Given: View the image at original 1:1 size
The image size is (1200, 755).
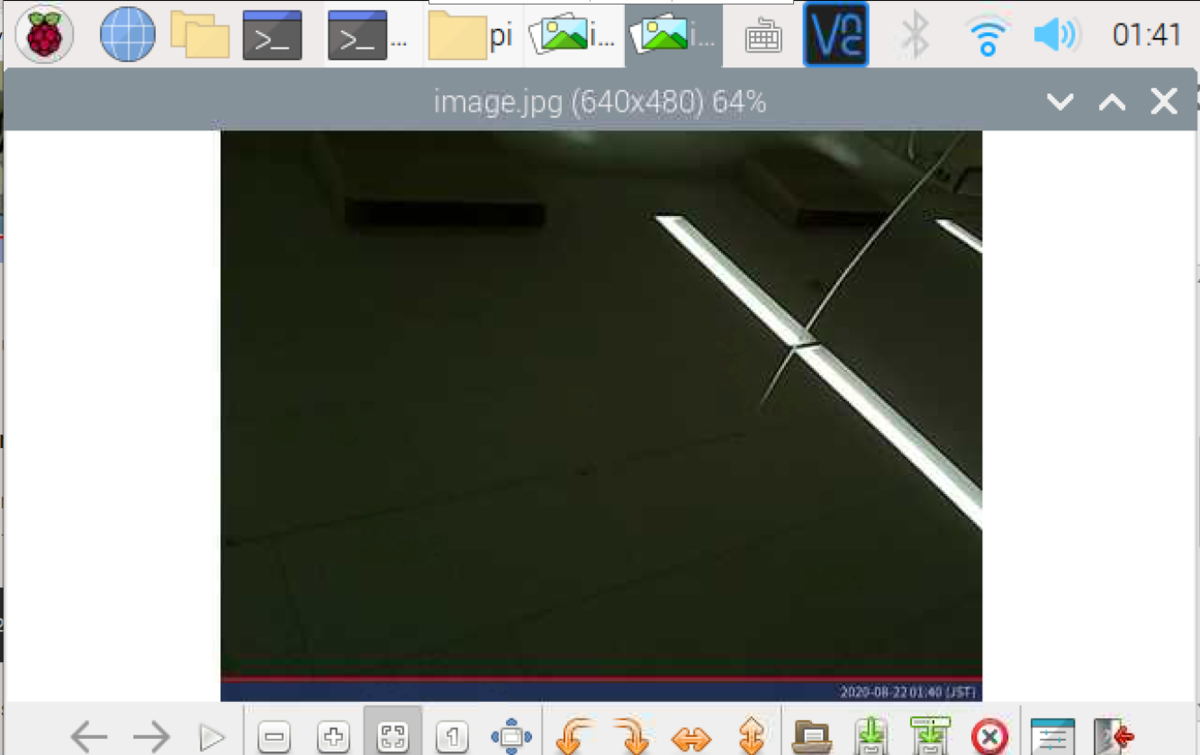Looking at the screenshot, I should coord(452,735).
